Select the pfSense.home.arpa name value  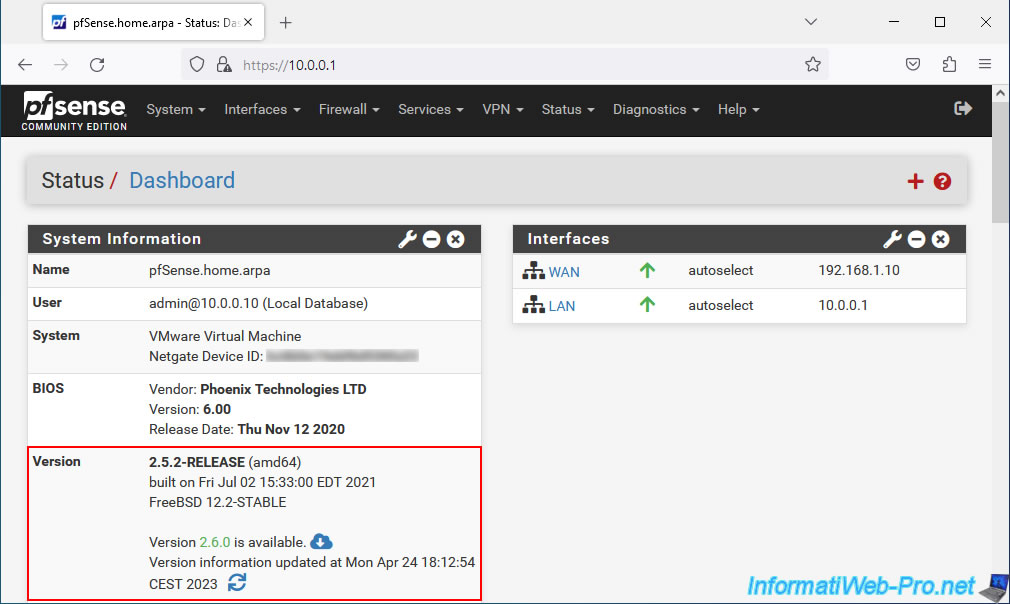point(209,270)
